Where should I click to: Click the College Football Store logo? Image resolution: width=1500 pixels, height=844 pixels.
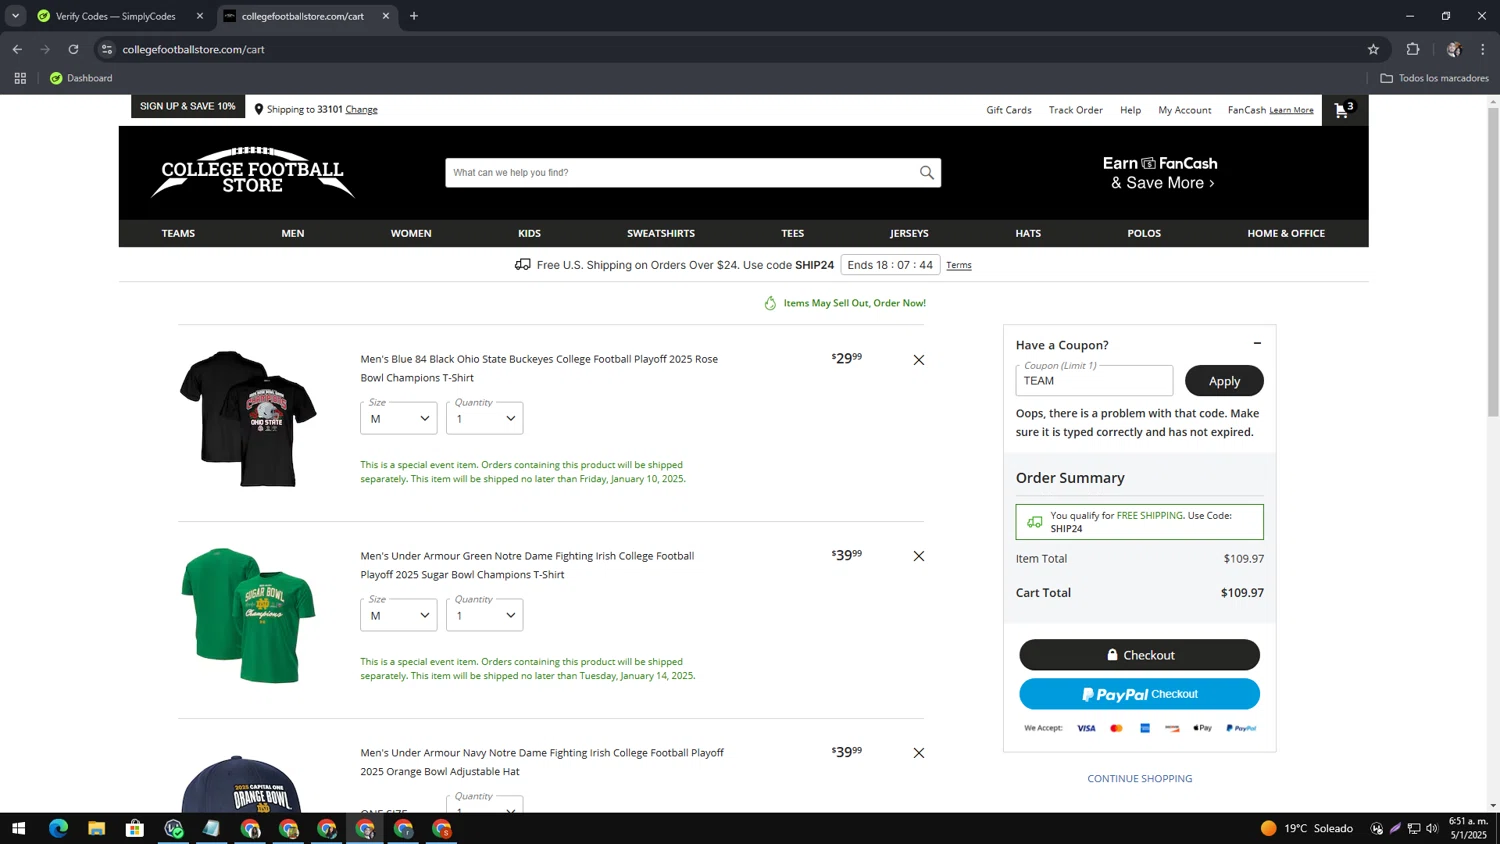tap(253, 173)
